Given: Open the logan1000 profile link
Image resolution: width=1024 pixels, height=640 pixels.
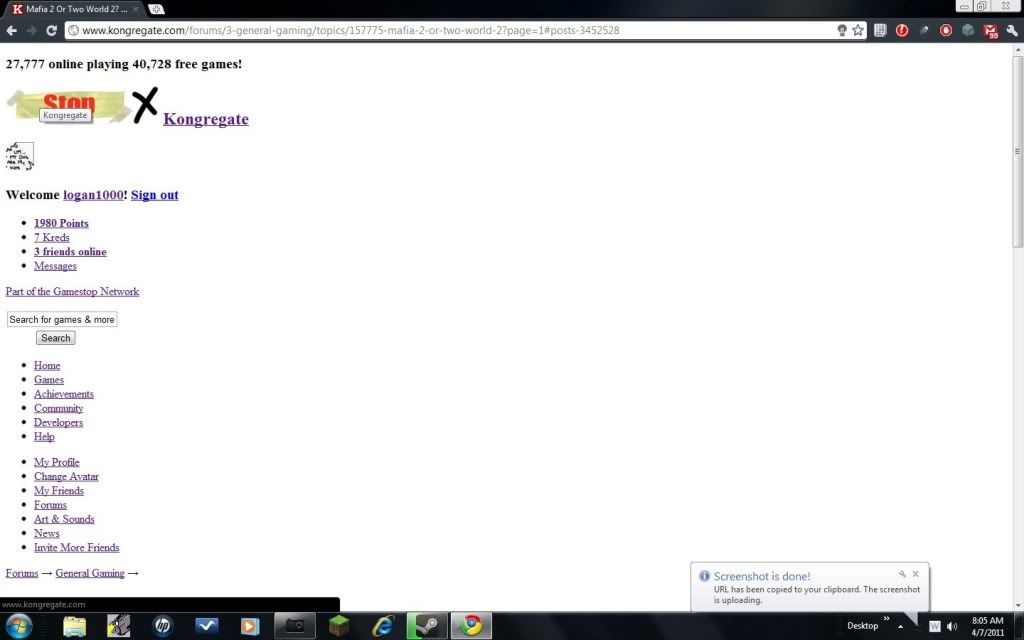Looking at the screenshot, I should click(93, 195).
